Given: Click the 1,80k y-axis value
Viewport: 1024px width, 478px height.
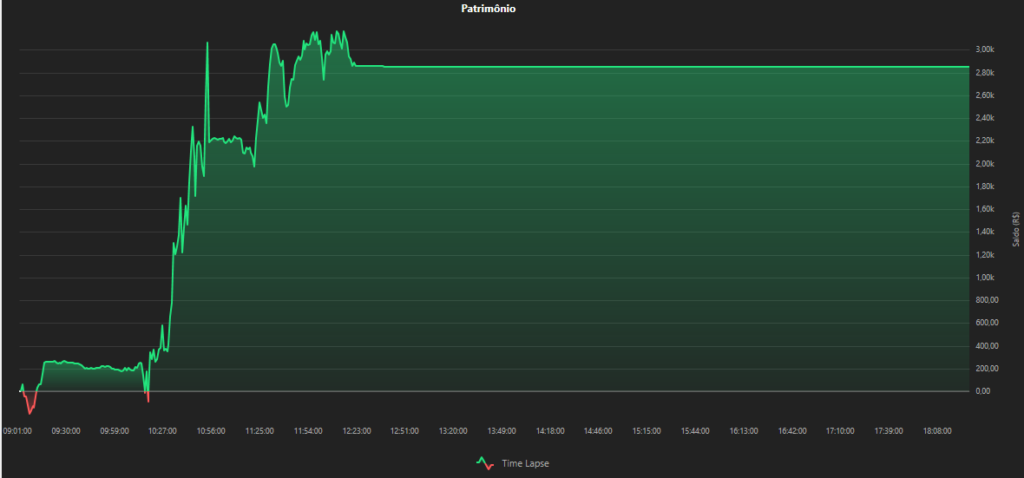Looking at the screenshot, I should click(985, 187).
